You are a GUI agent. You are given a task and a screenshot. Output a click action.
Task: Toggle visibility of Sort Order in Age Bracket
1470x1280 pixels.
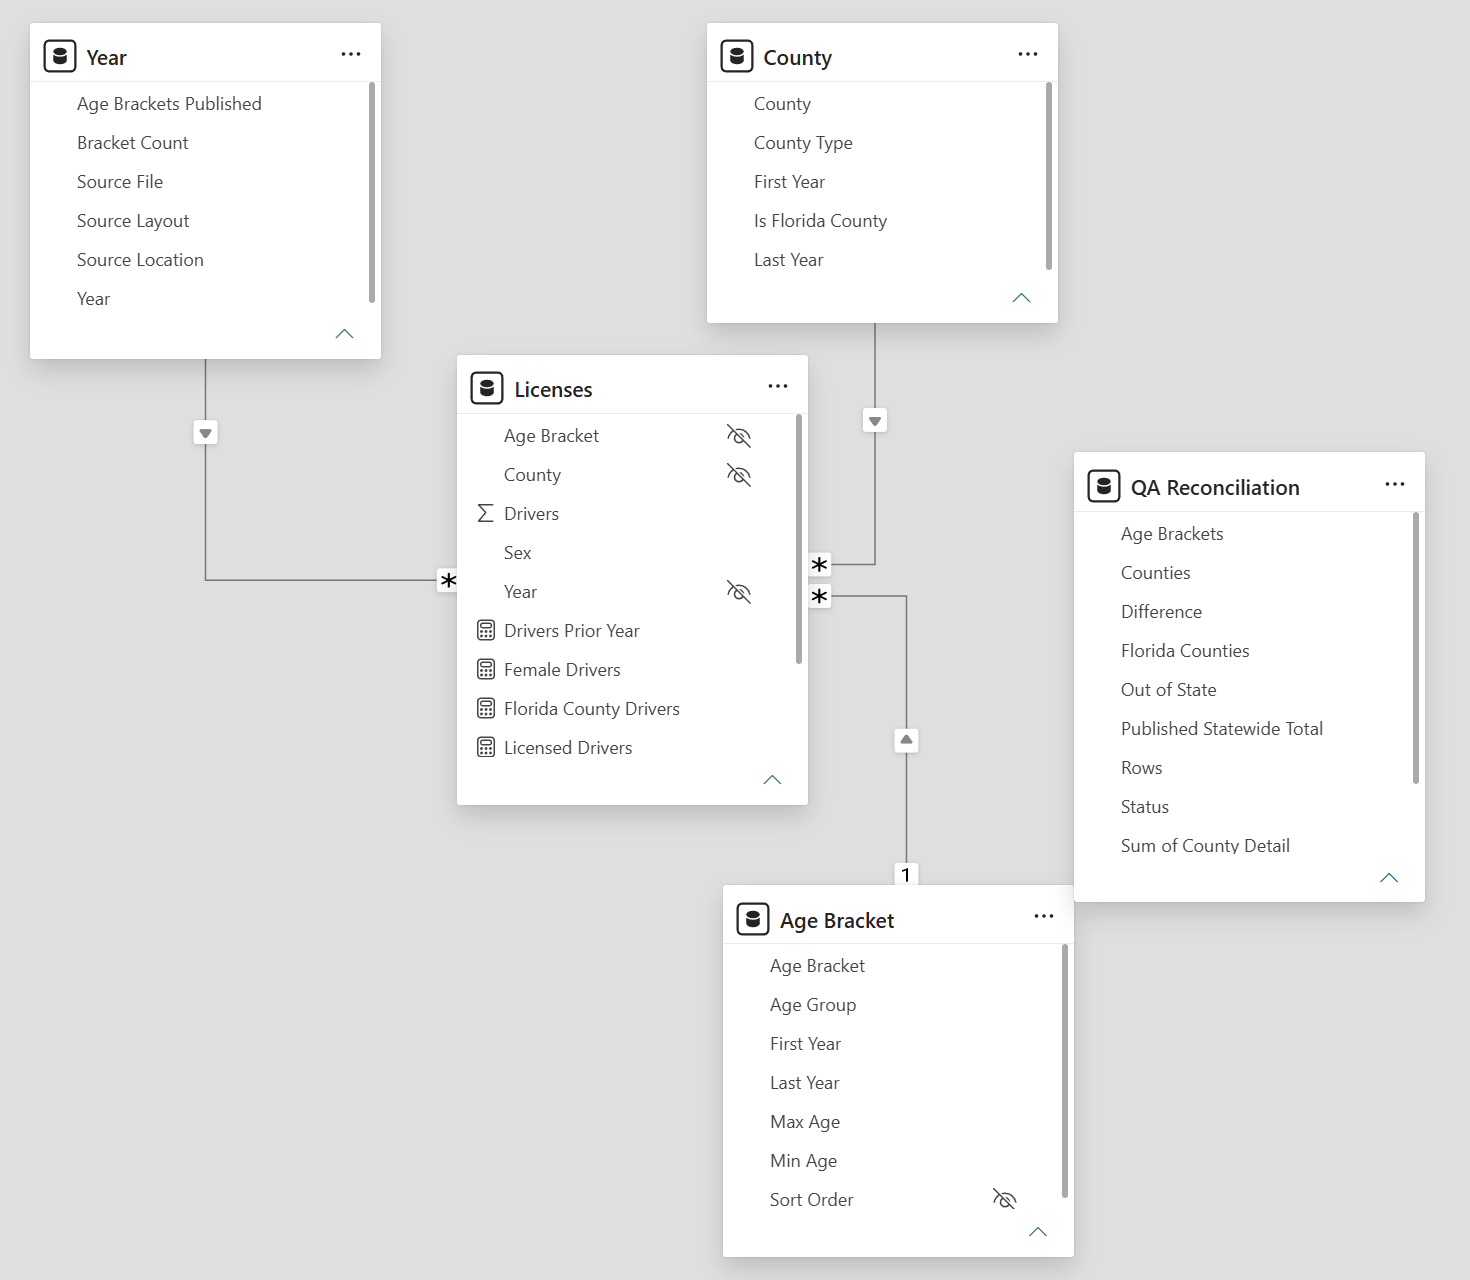(1004, 1199)
